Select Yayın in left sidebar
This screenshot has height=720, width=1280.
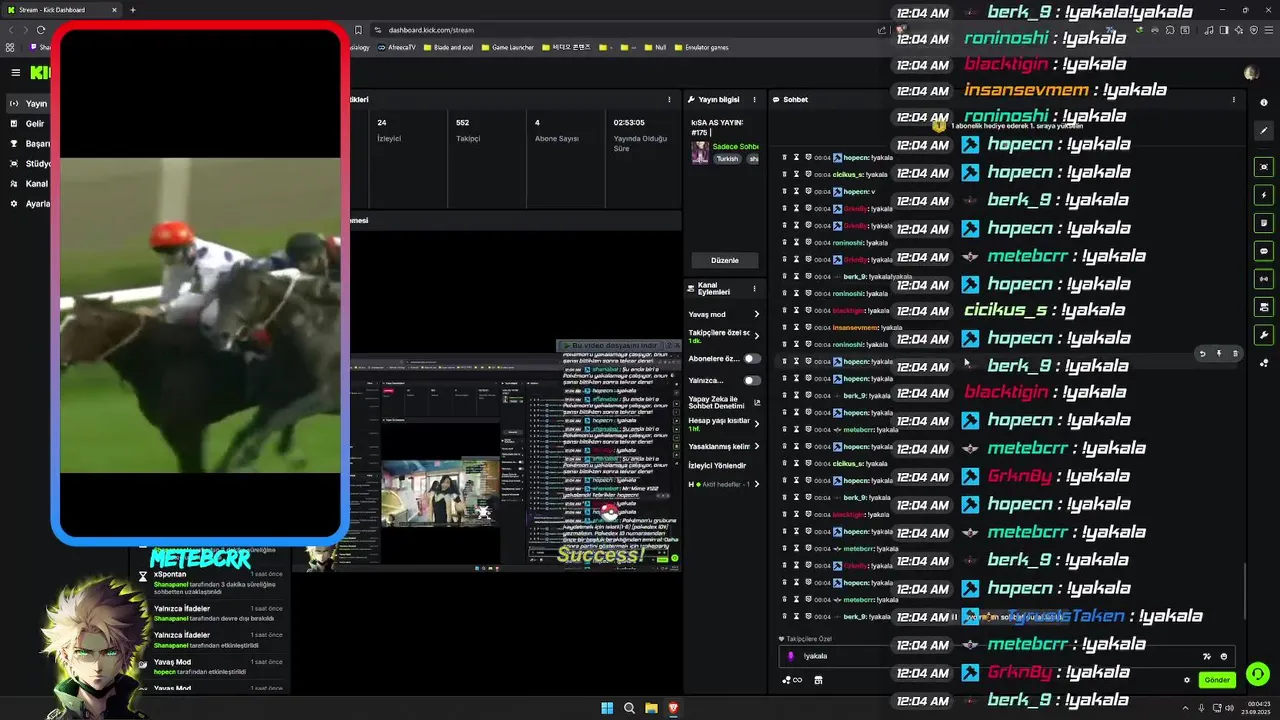[x=28, y=103]
